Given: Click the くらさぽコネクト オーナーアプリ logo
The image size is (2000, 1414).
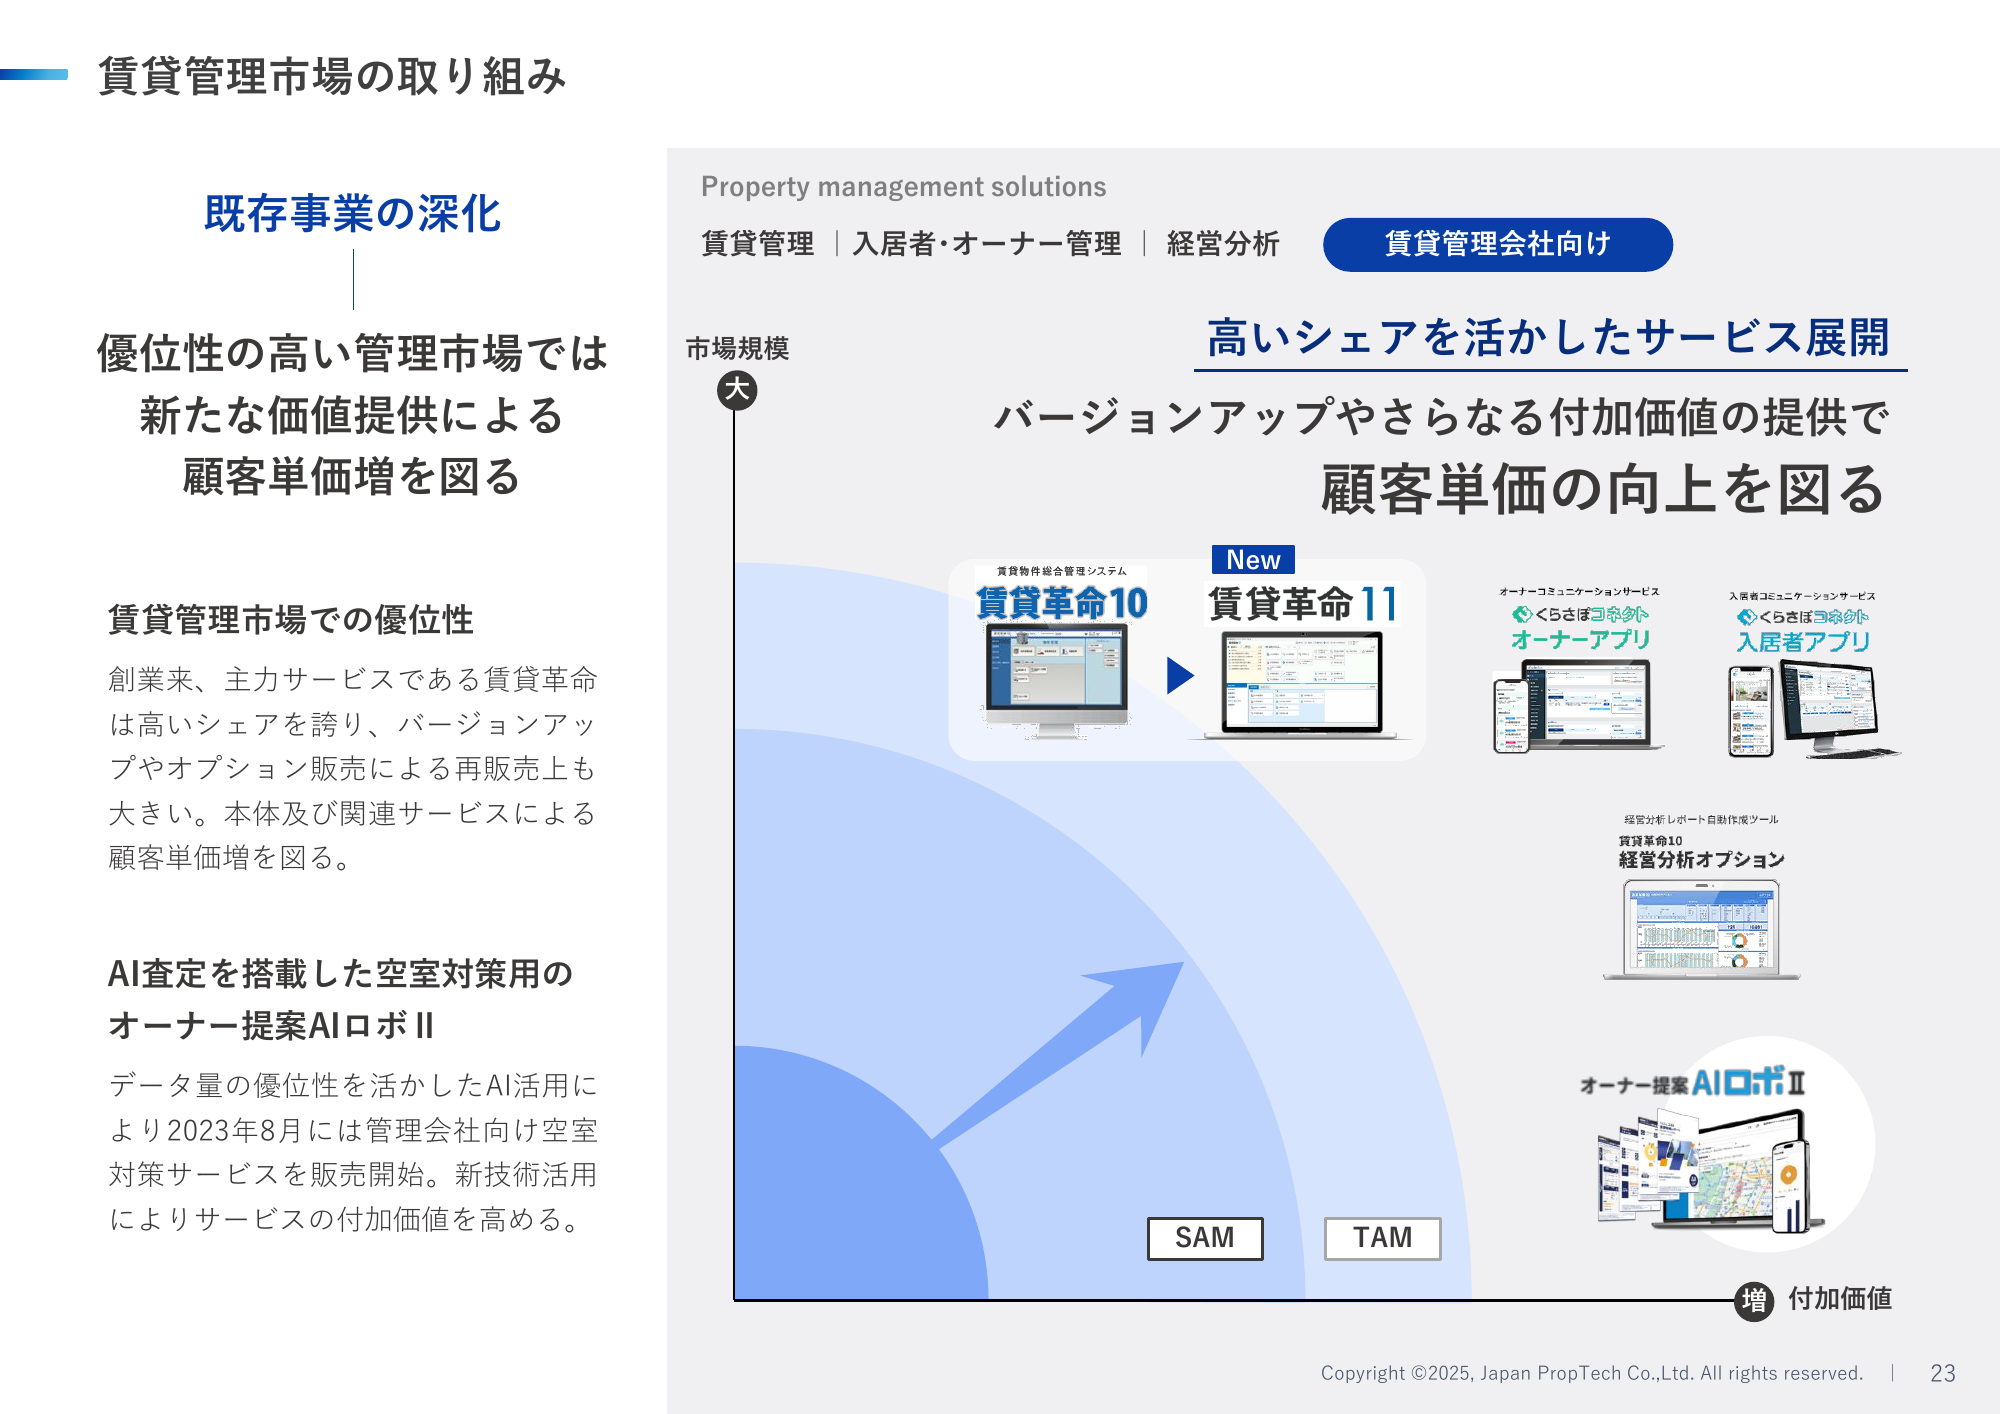Looking at the screenshot, I should click(1580, 627).
